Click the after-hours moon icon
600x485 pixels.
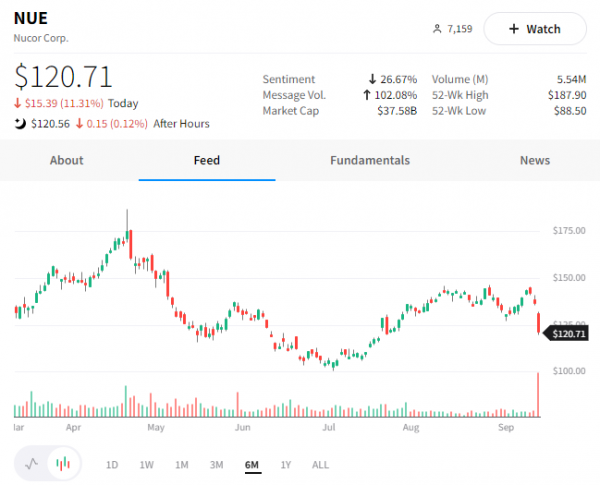click(x=21, y=123)
